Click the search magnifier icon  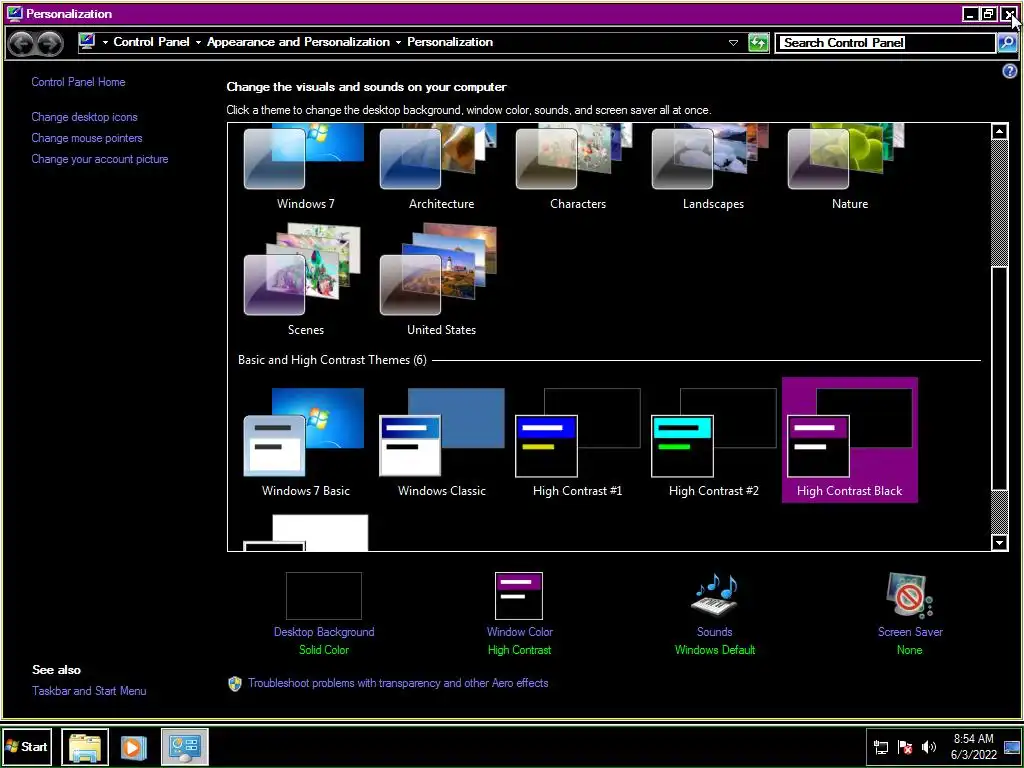pyautogui.click(x=1007, y=43)
